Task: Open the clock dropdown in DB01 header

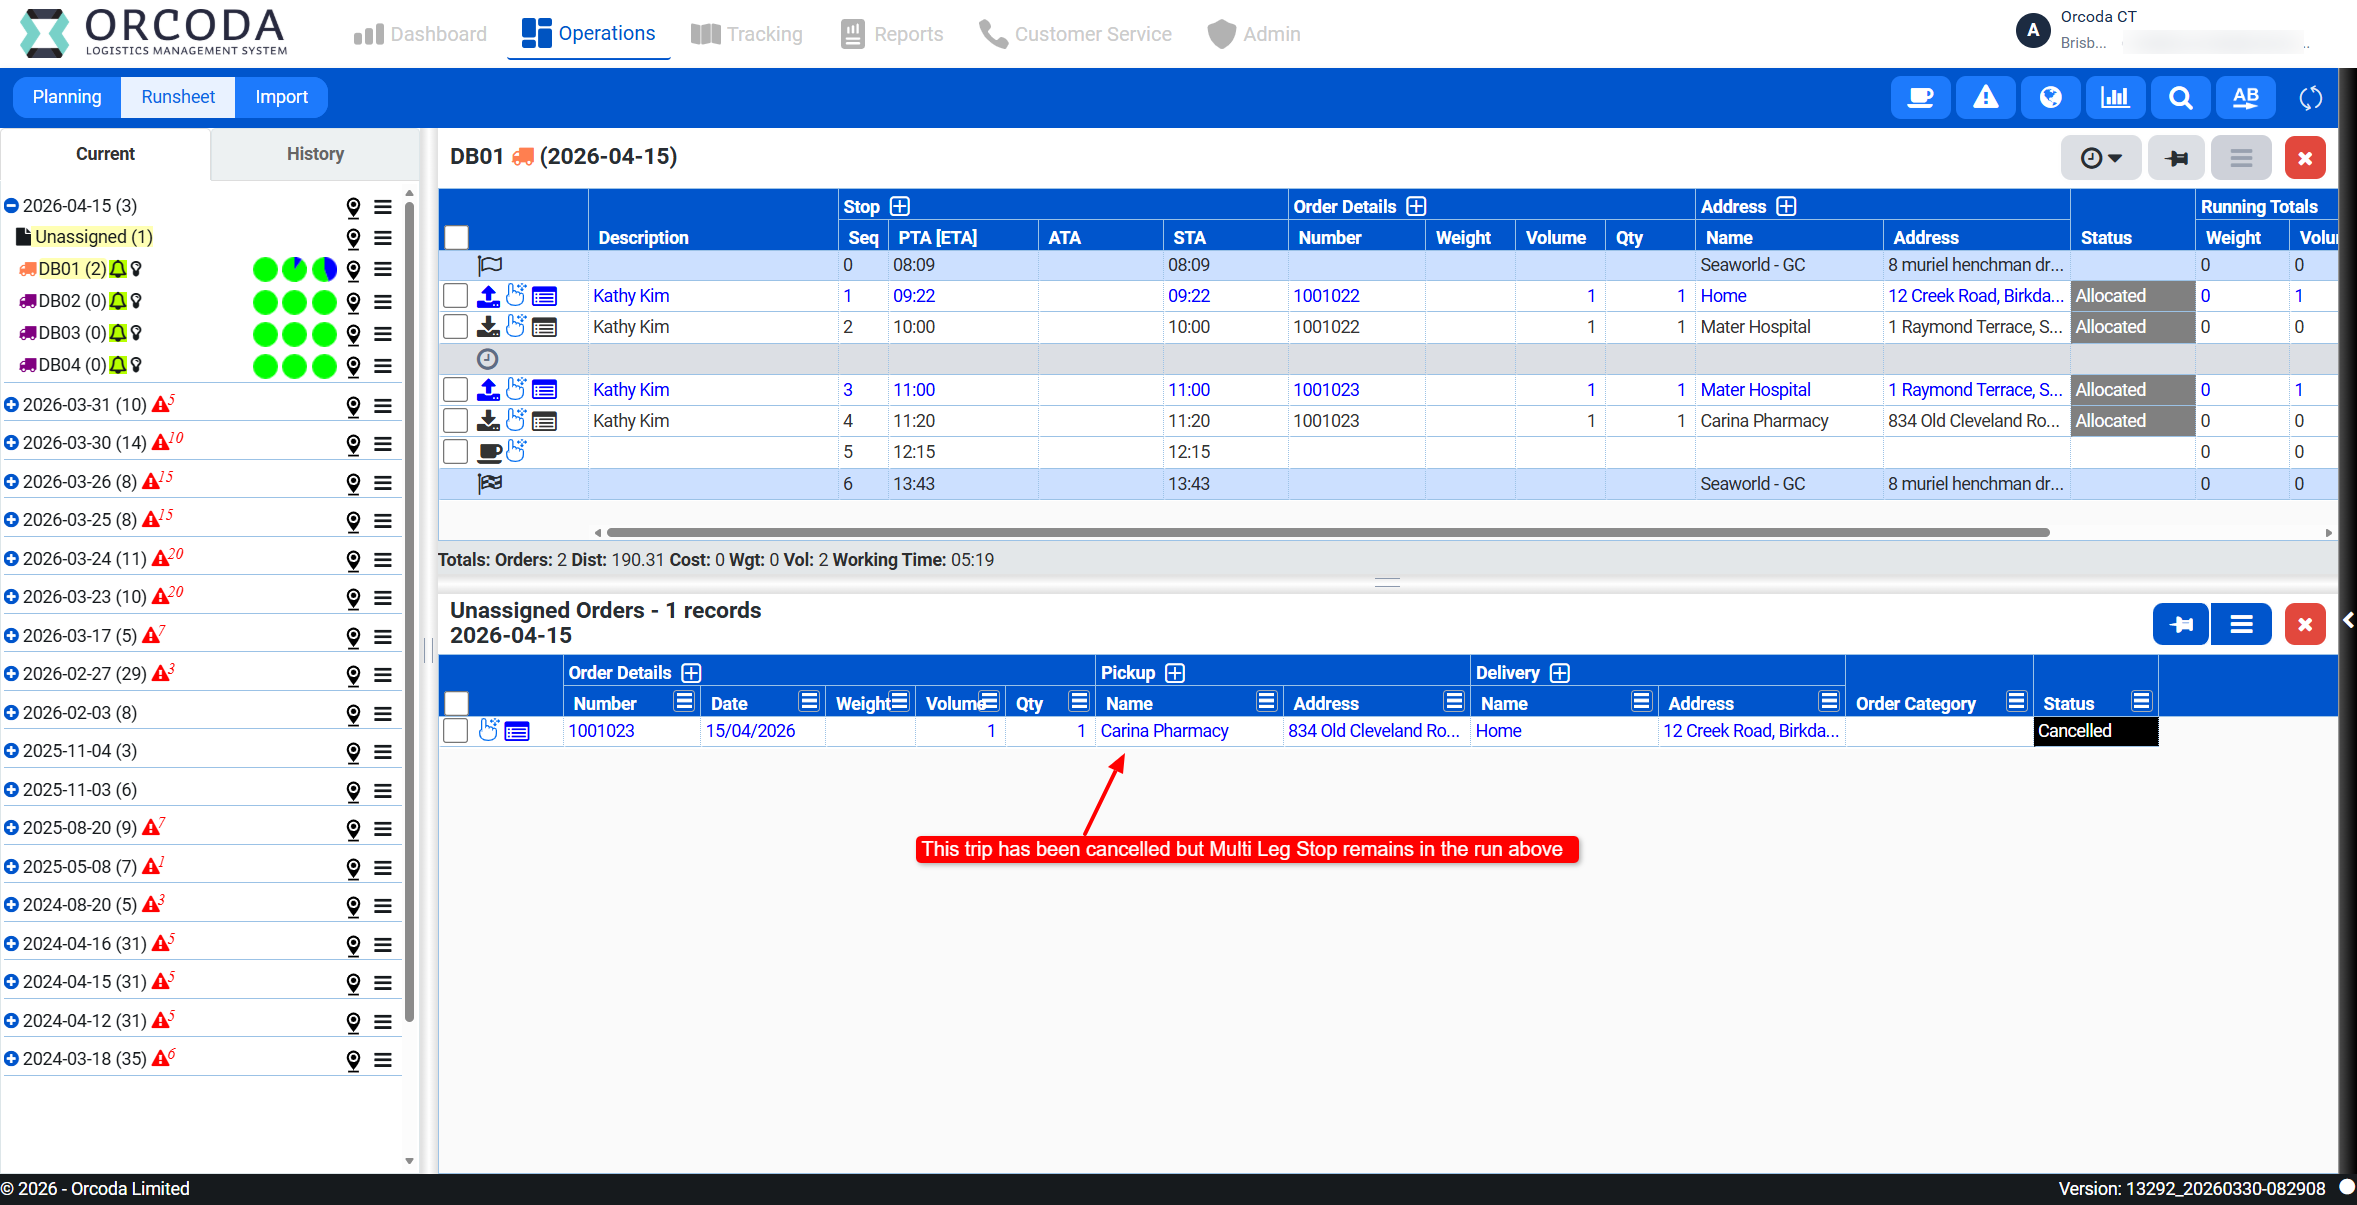Action: point(2100,158)
